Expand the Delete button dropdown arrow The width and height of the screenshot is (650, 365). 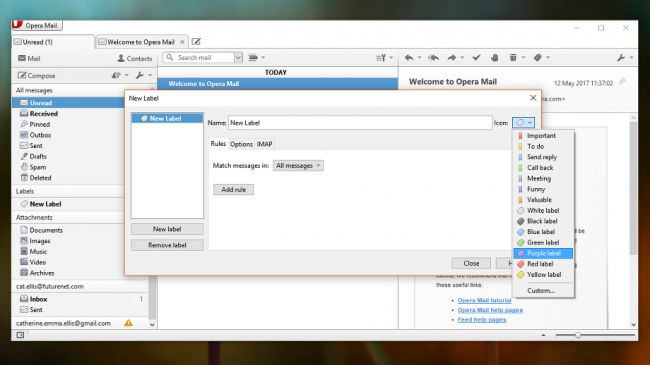point(523,58)
